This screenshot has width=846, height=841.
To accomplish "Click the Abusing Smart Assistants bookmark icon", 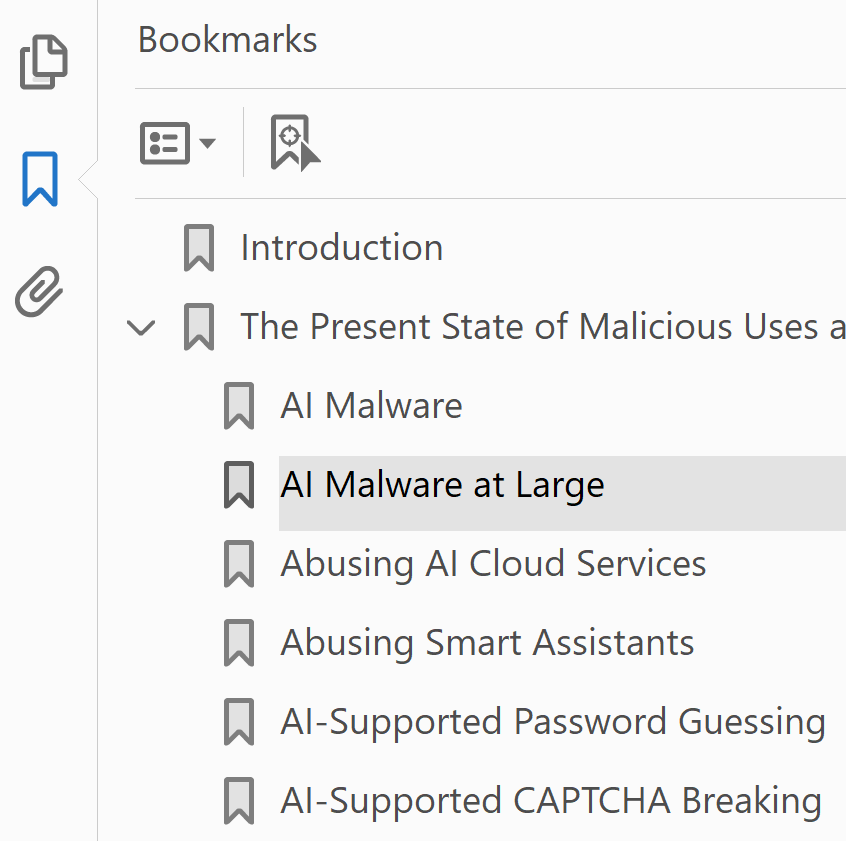I will coord(239,643).
